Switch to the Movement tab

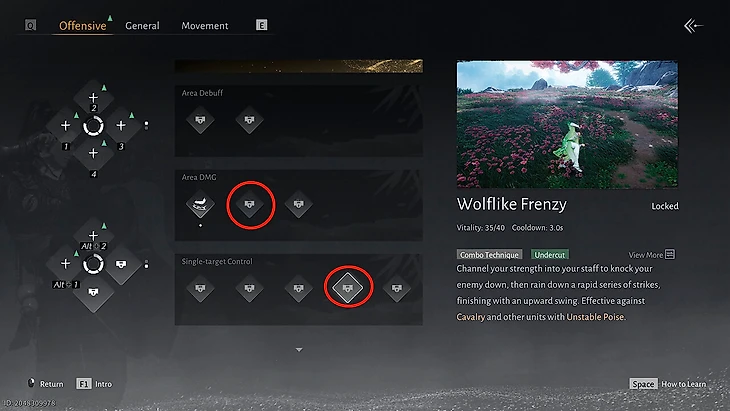tap(205, 26)
